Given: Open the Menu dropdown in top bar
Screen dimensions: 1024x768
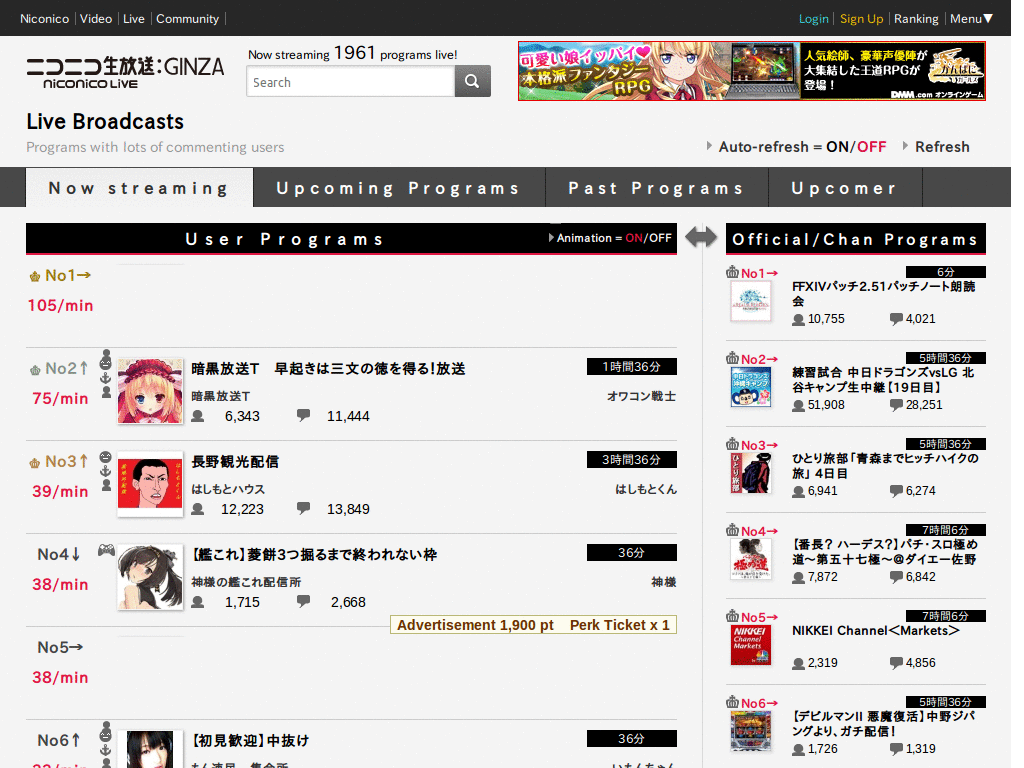Looking at the screenshot, I should (x=971, y=19).
